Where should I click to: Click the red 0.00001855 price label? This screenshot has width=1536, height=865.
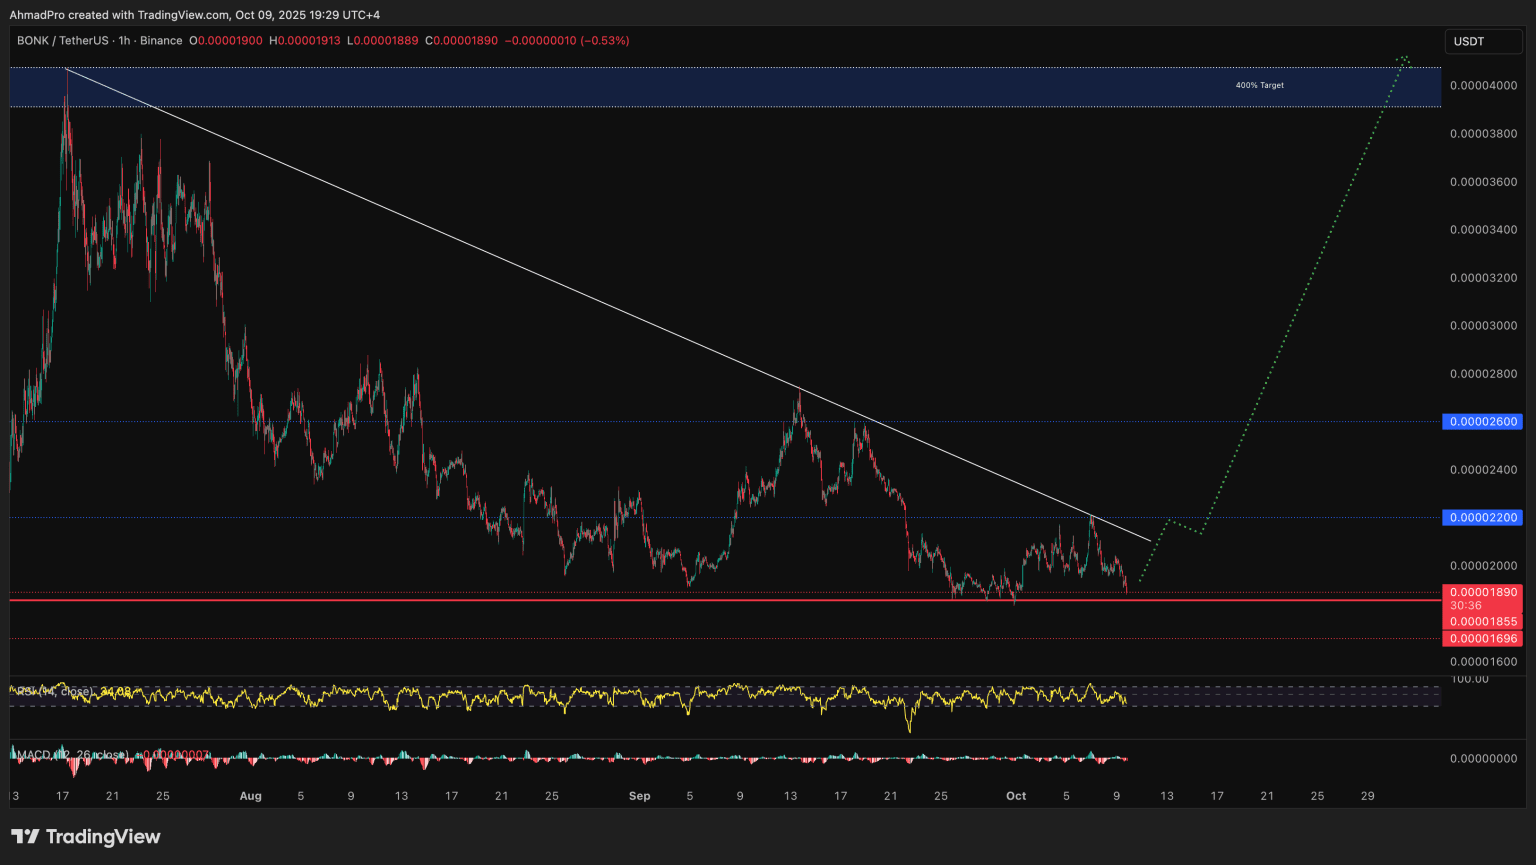tap(1482, 622)
